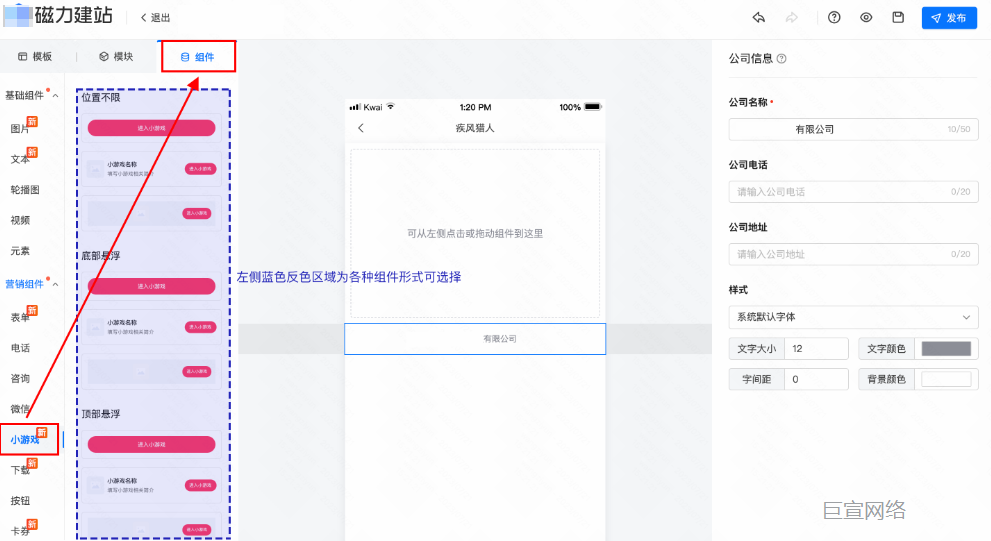The height and width of the screenshot is (541, 991).
Task: Exit editor via 退出 link
Action: (x=155, y=18)
